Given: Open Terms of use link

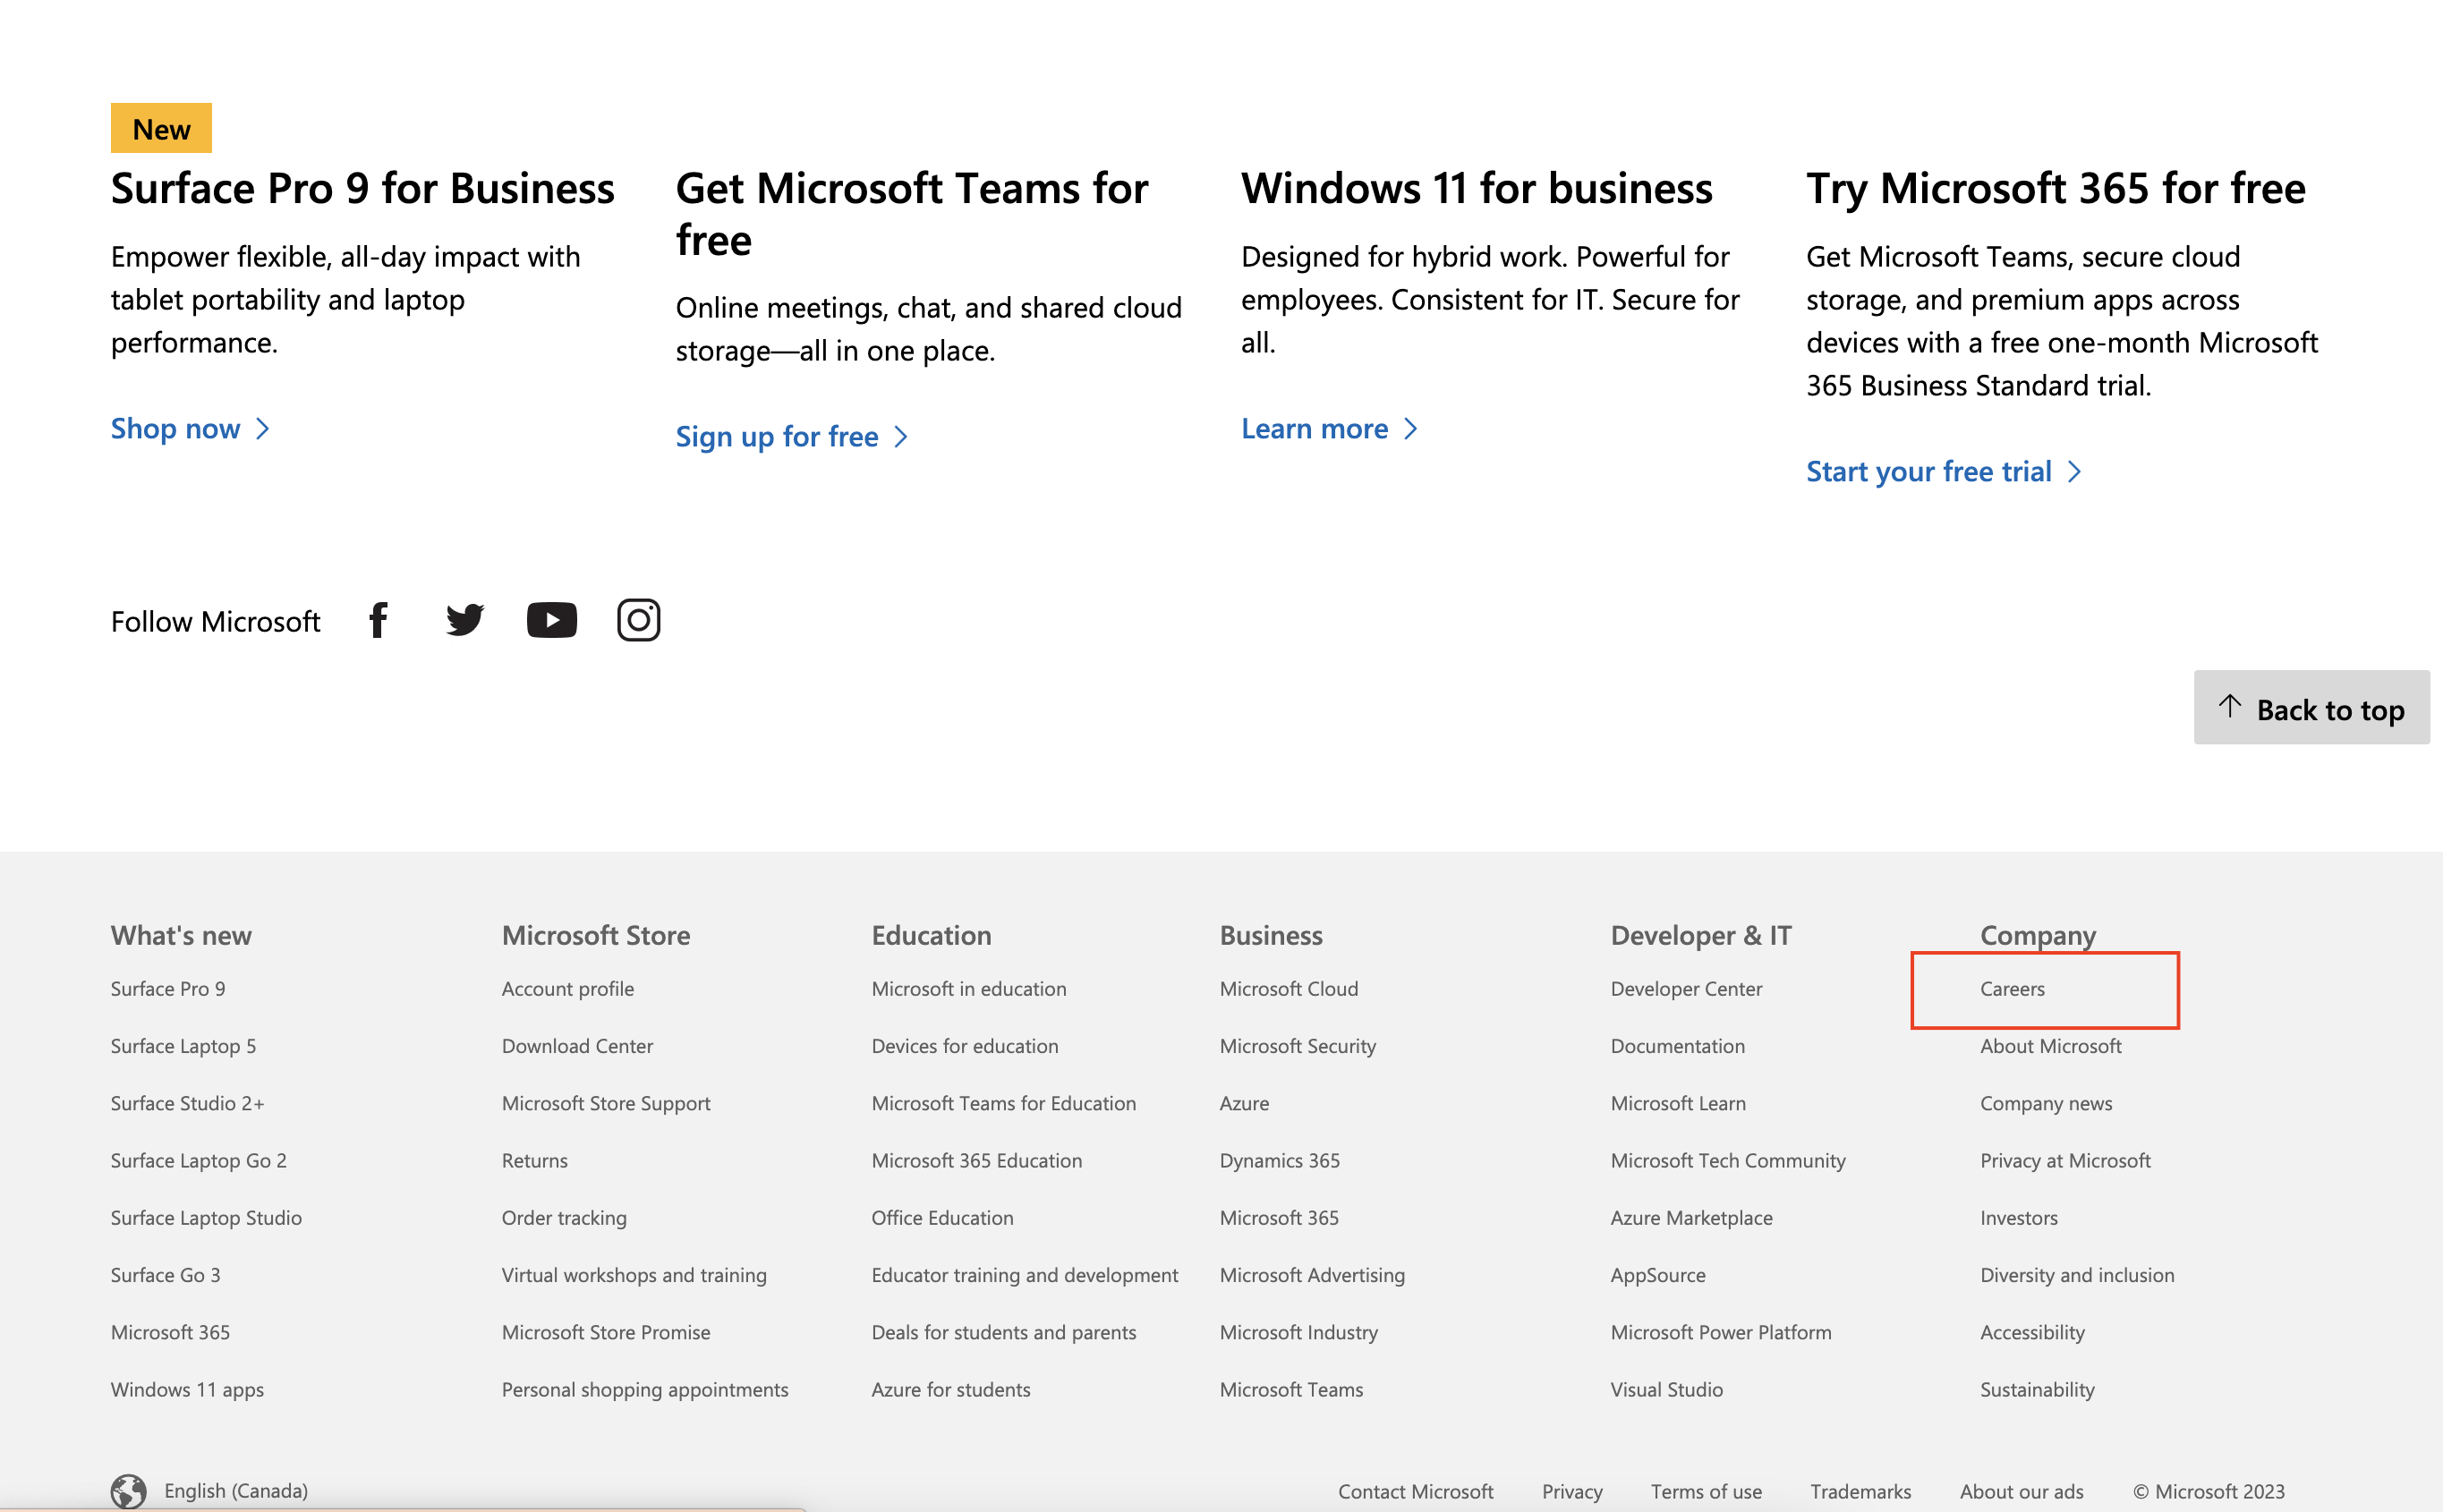Looking at the screenshot, I should [1705, 1491].
